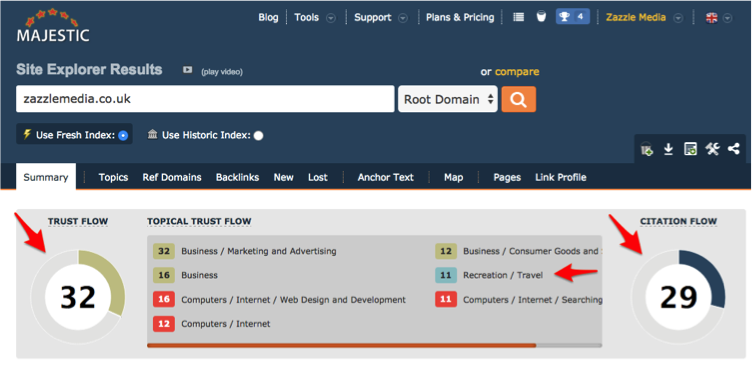Play the Site Explorer video icon
Screen dimensions: 752x368
tap(187, 70)
